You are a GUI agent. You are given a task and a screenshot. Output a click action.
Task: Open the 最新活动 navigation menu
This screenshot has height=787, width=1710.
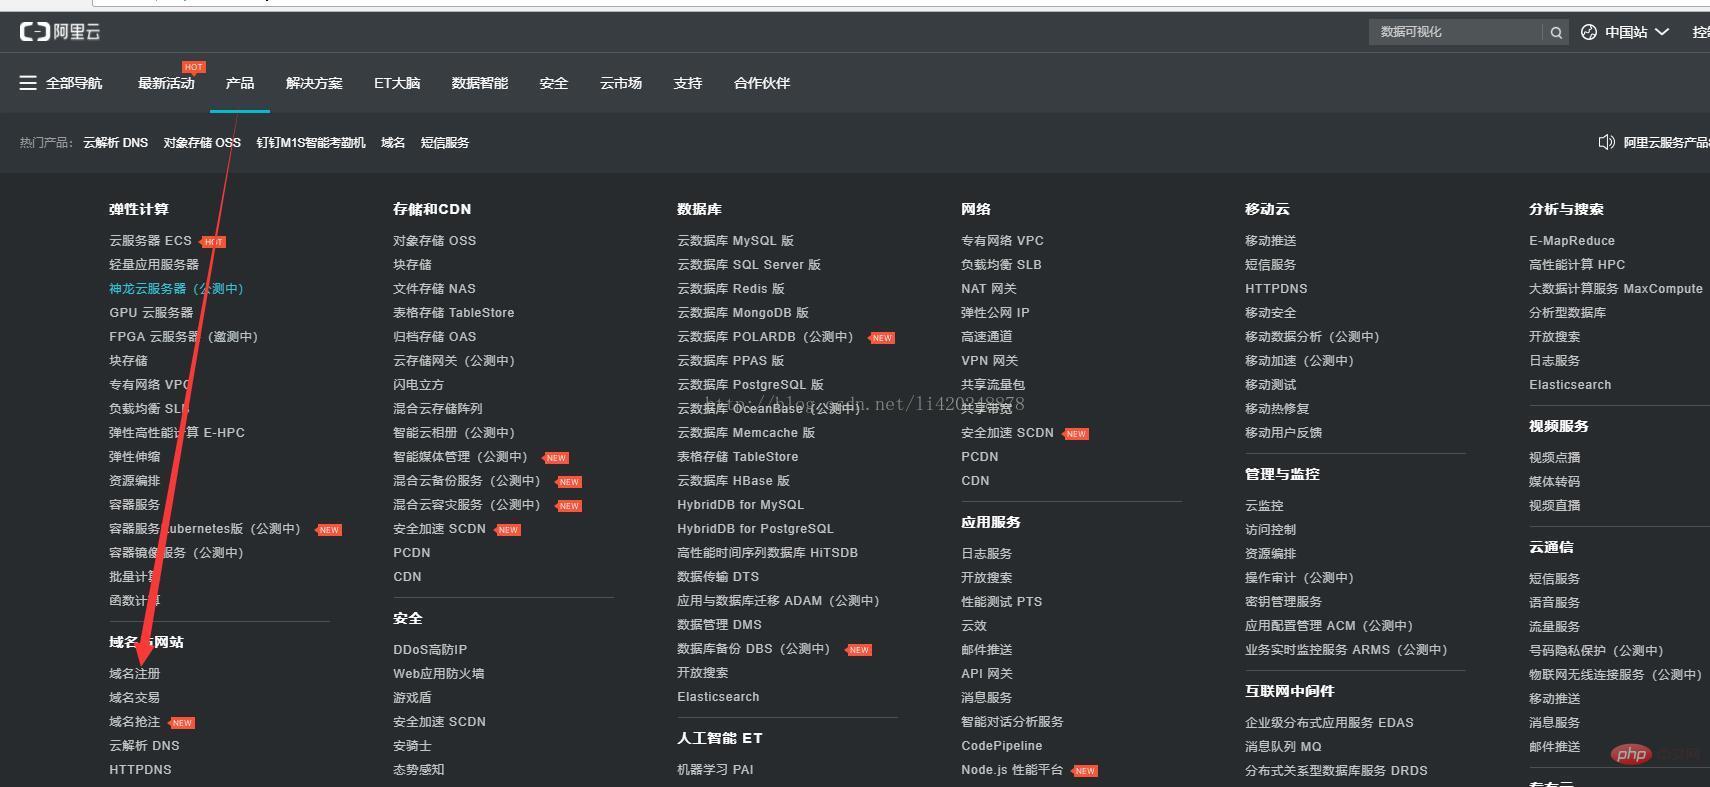(166, 83)
